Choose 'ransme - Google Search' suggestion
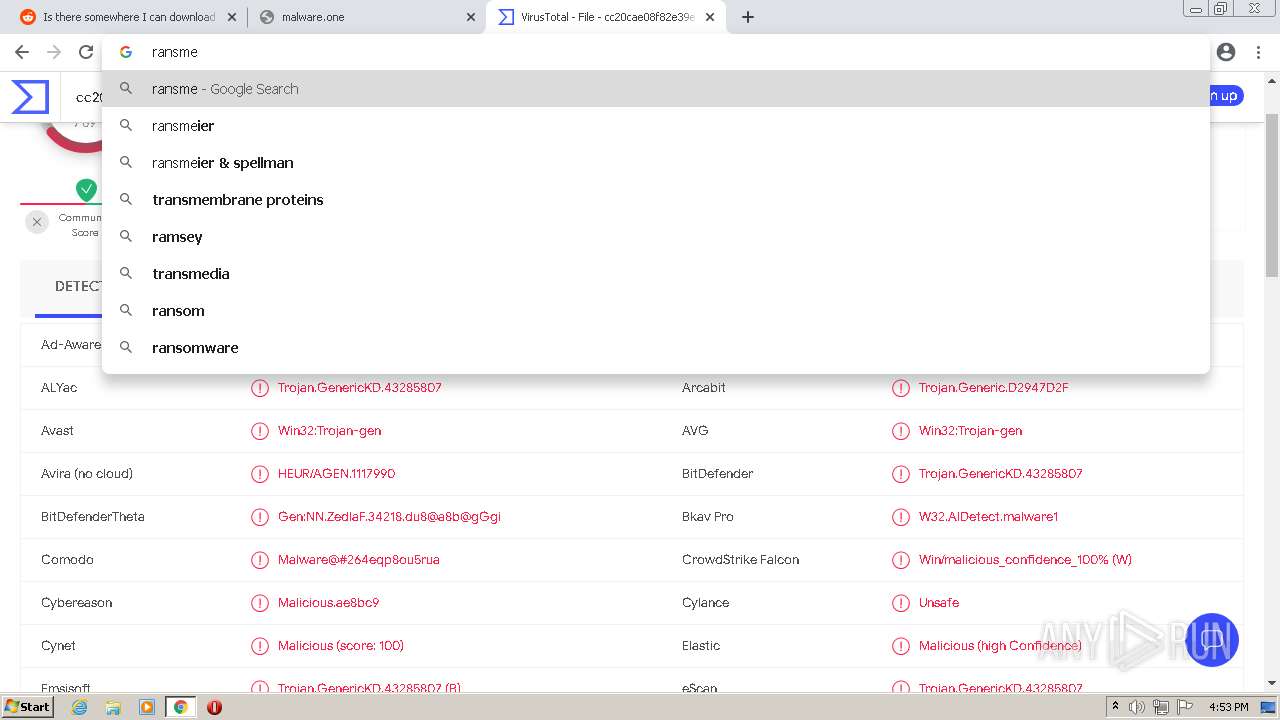 (x=655, y=89)
